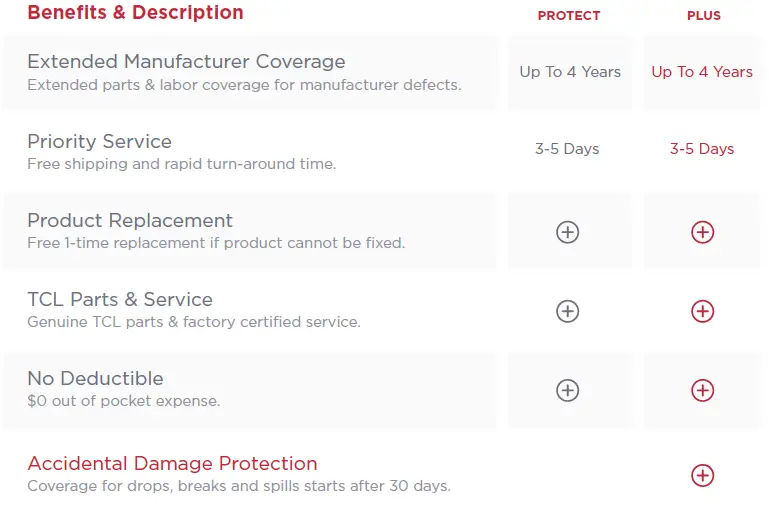This screenshot has height=505, width=769.
Task: Select the PROTECT plan column header
Action: pos(569,15)
